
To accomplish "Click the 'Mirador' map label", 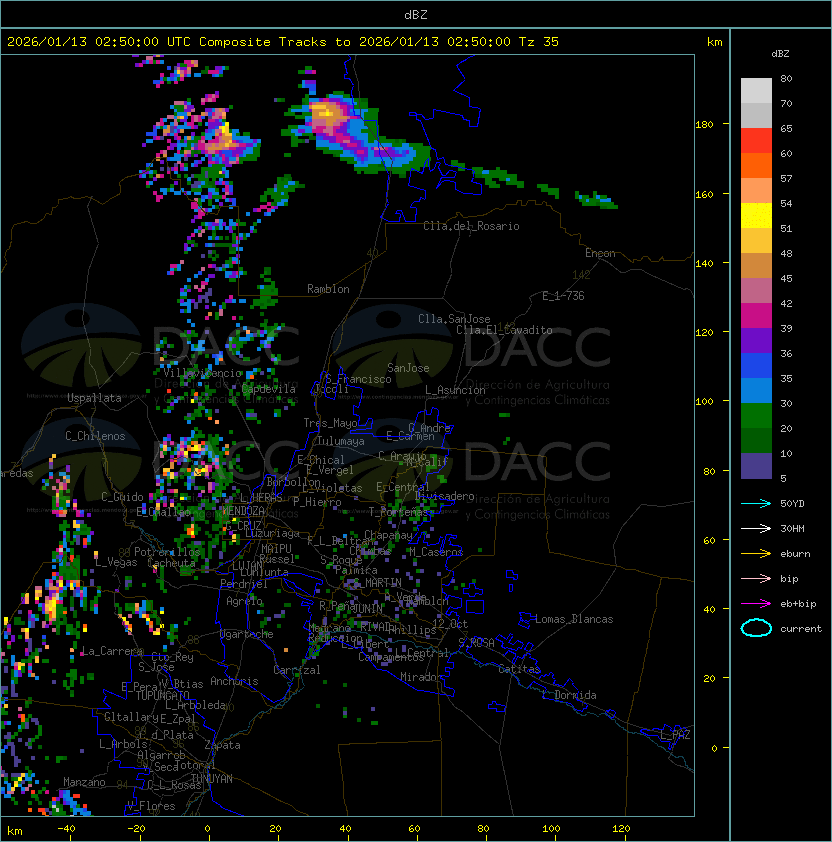I will tap(421, 677).
